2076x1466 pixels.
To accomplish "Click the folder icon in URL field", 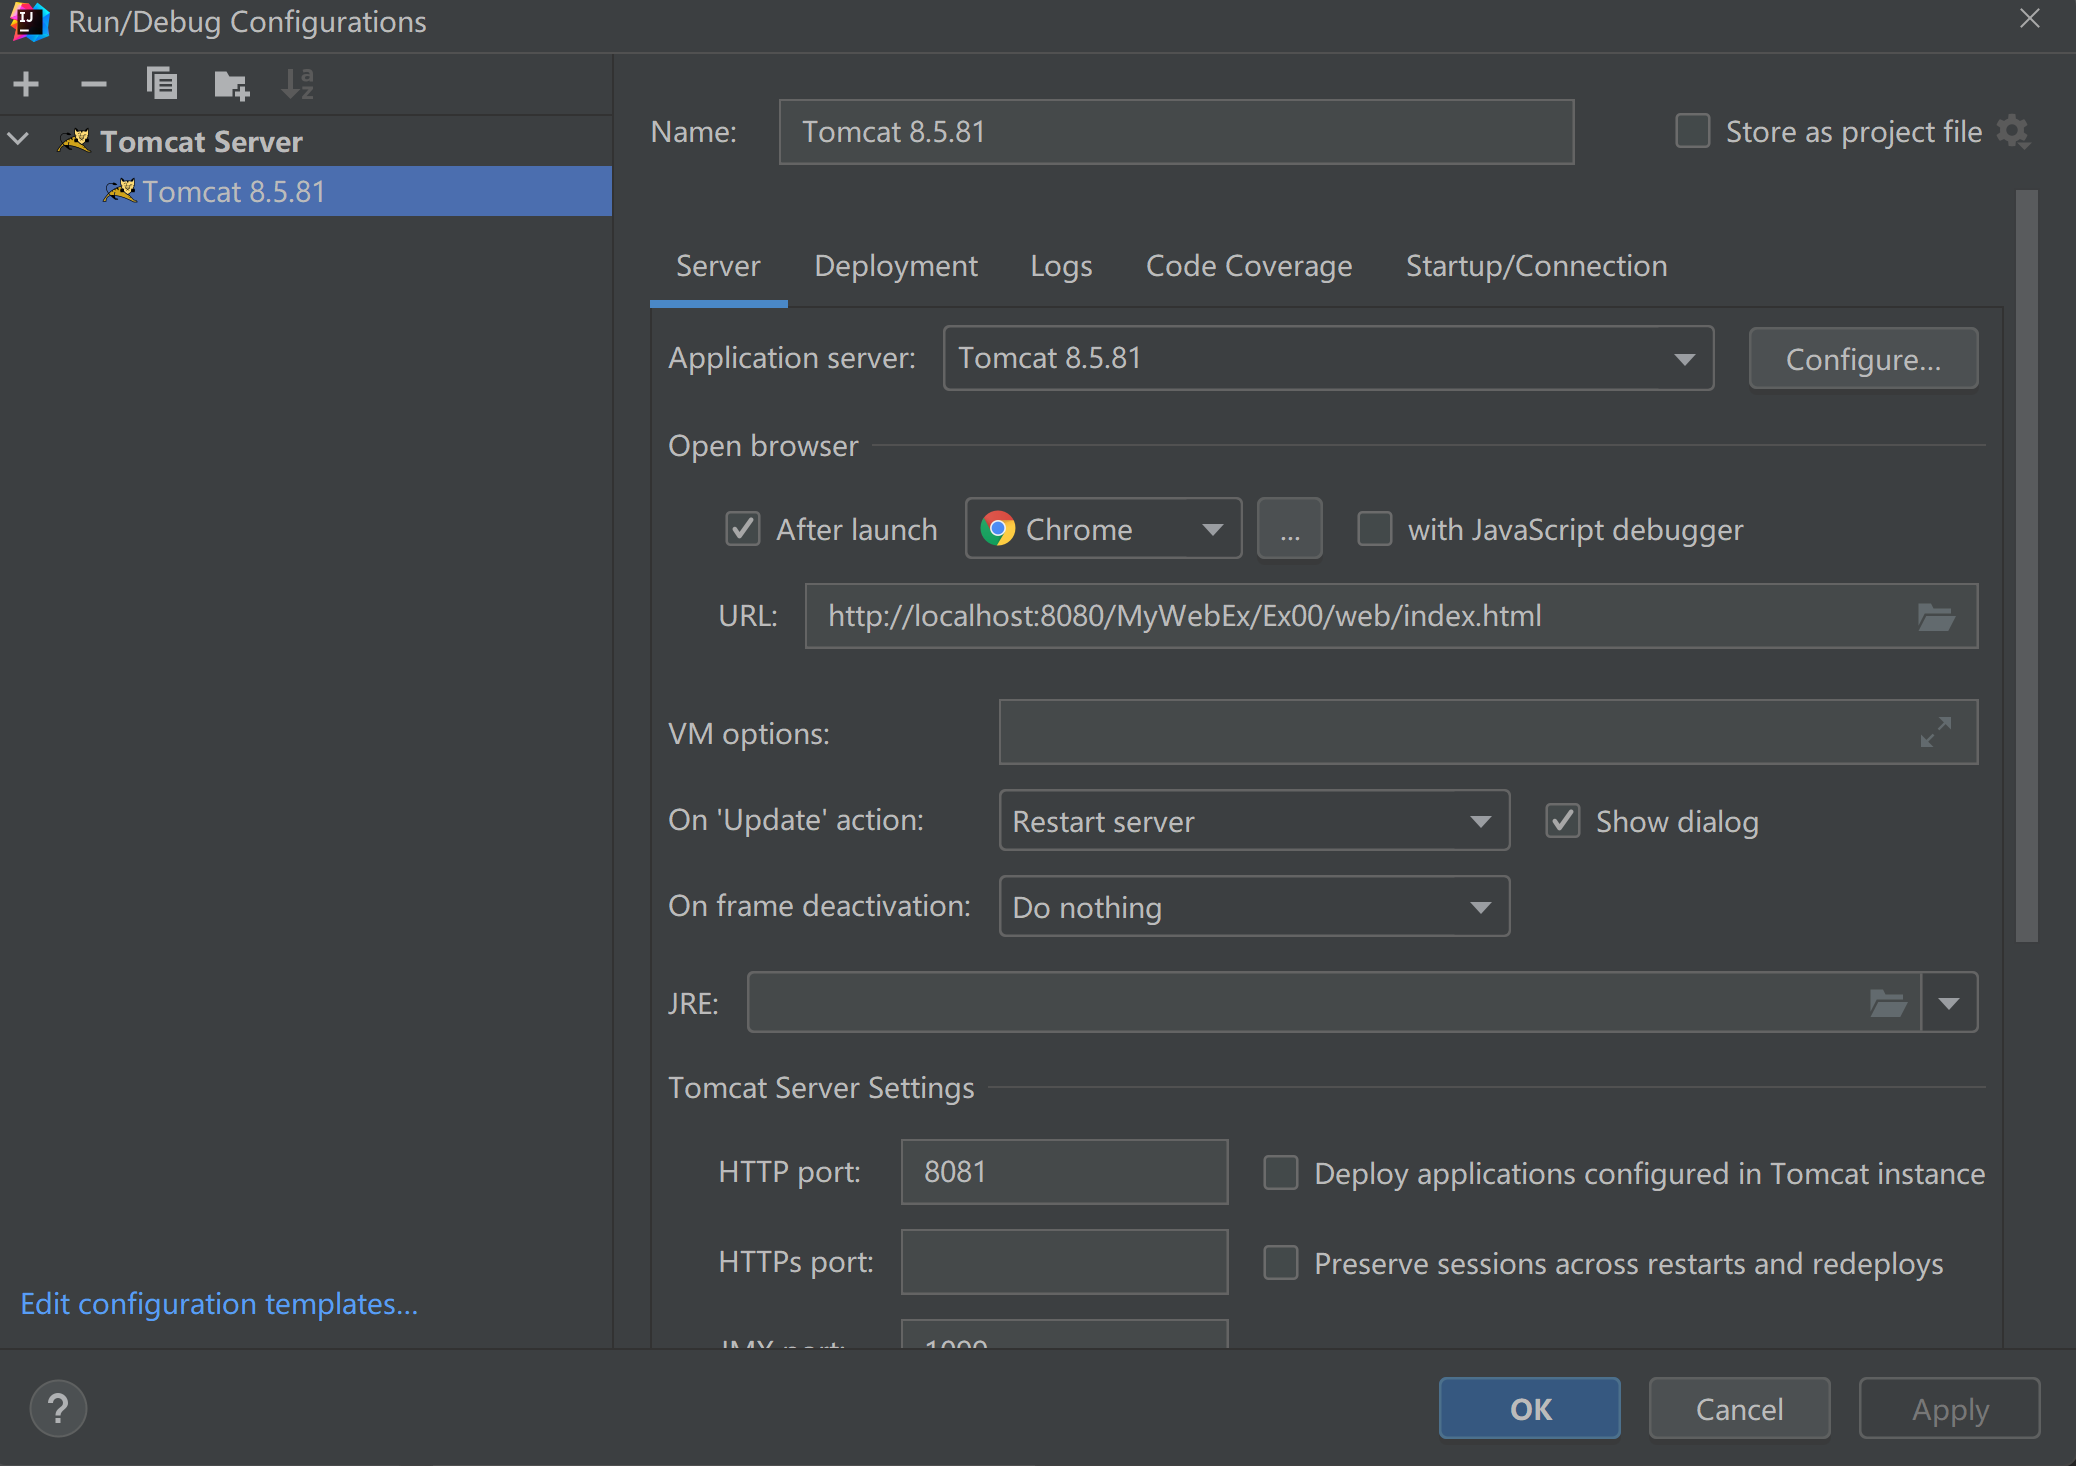I will [x=1935, y=617].
